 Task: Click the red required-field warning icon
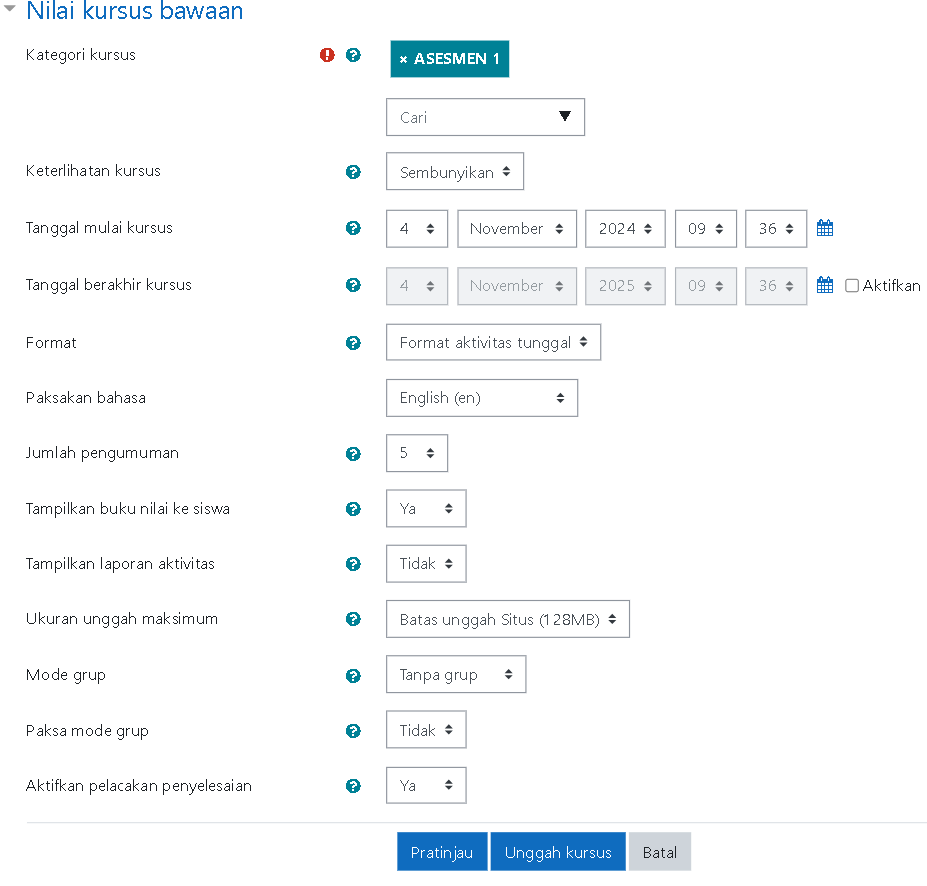(327, 55)
